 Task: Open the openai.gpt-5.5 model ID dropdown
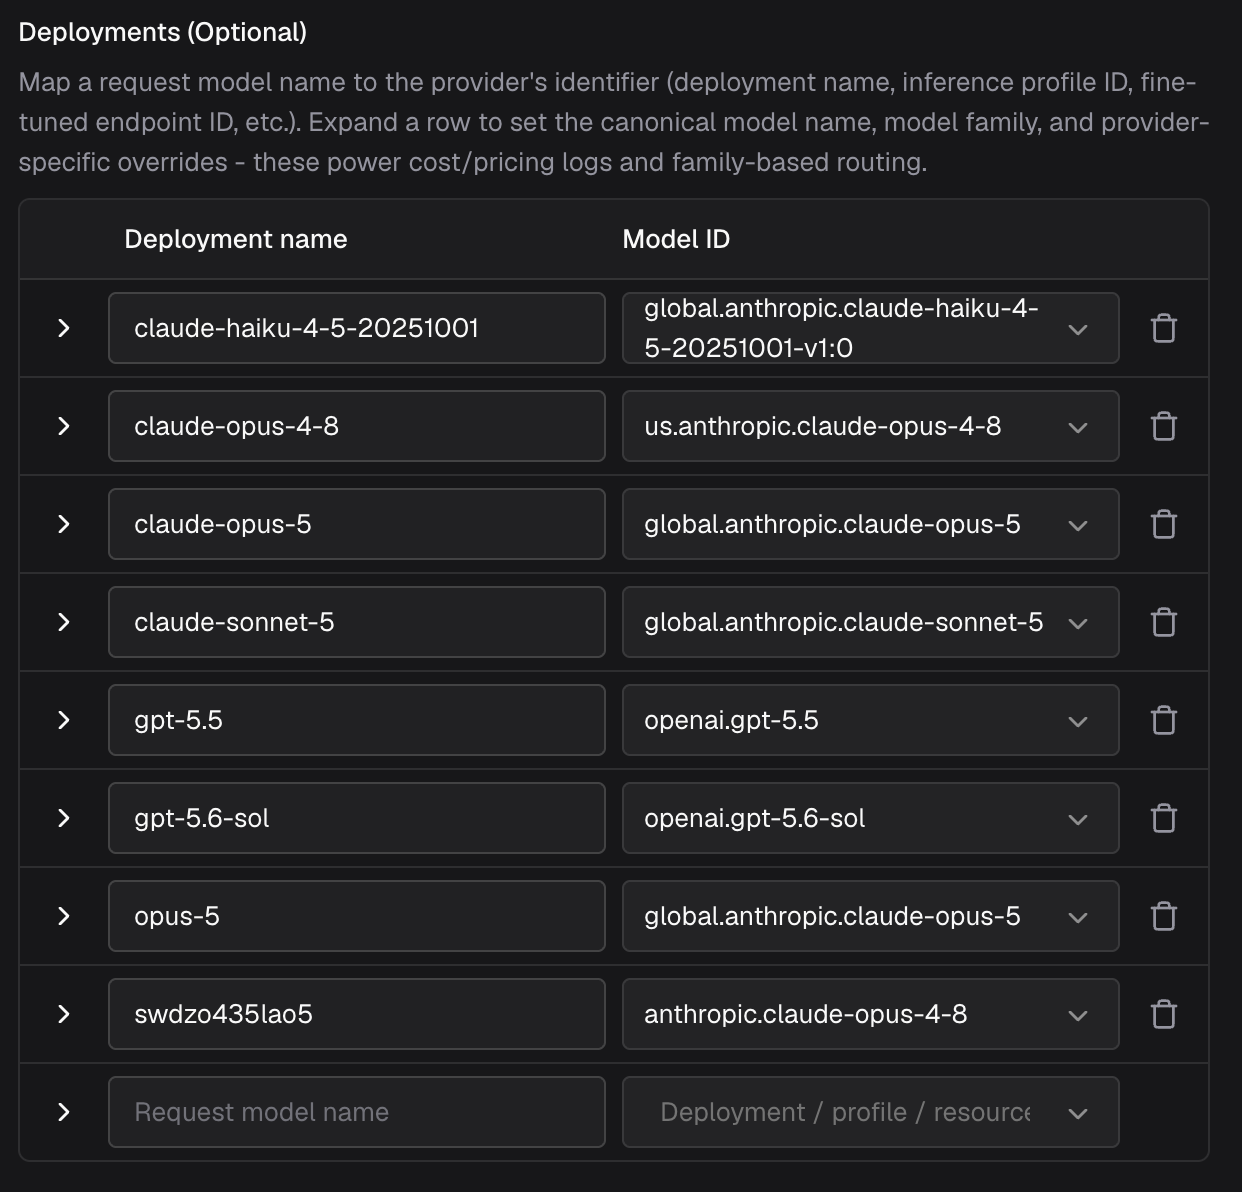[x=870, y=720]
